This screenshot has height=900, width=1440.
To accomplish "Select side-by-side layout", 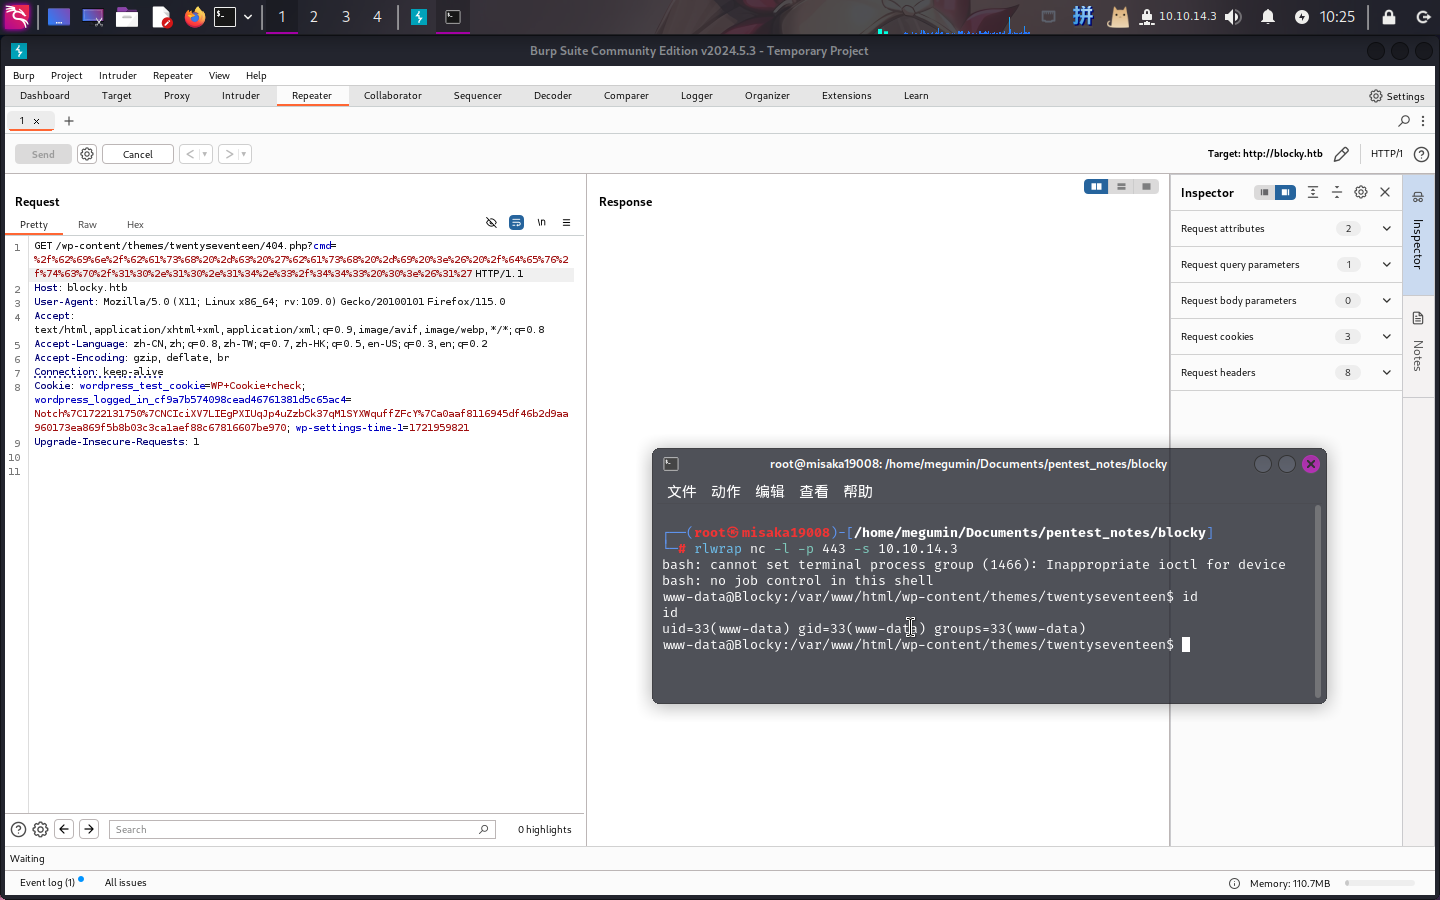I will pos(1096,187).
